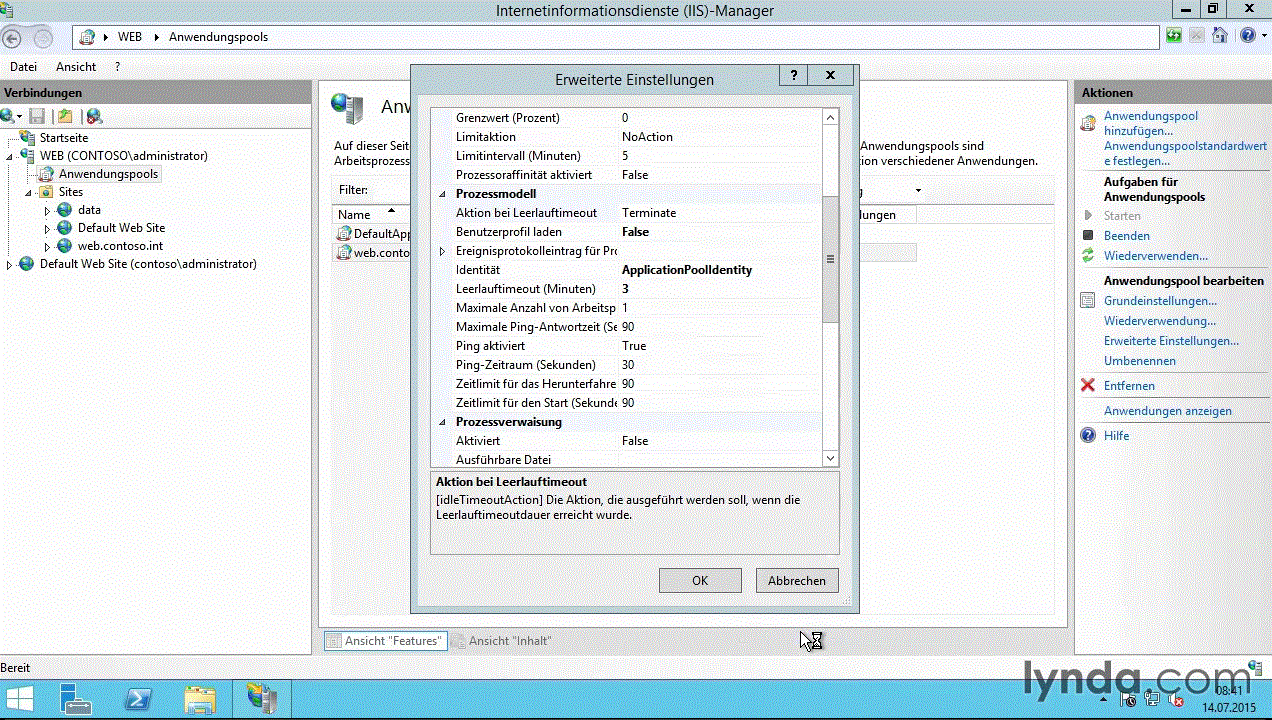
Task: Click the red X icon beside Entfernen
Action: point(1088,386)
